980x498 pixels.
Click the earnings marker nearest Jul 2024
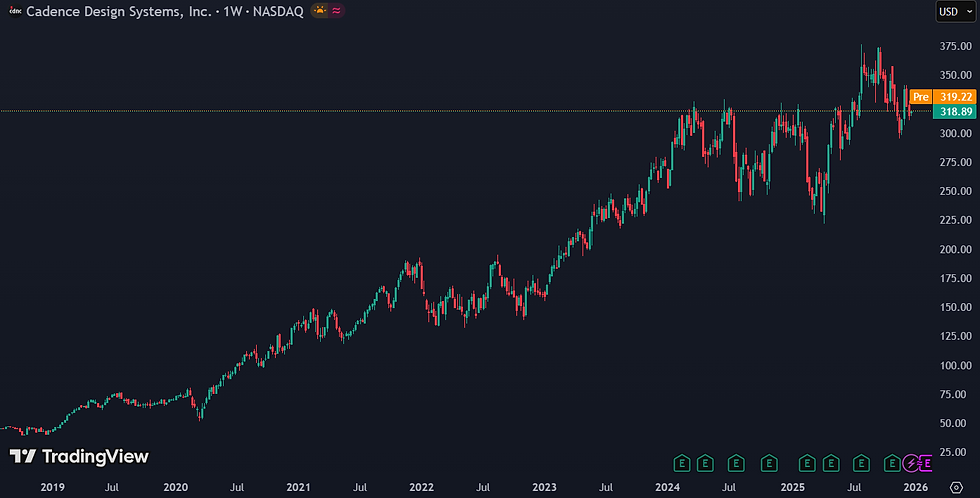click(736, 463)
